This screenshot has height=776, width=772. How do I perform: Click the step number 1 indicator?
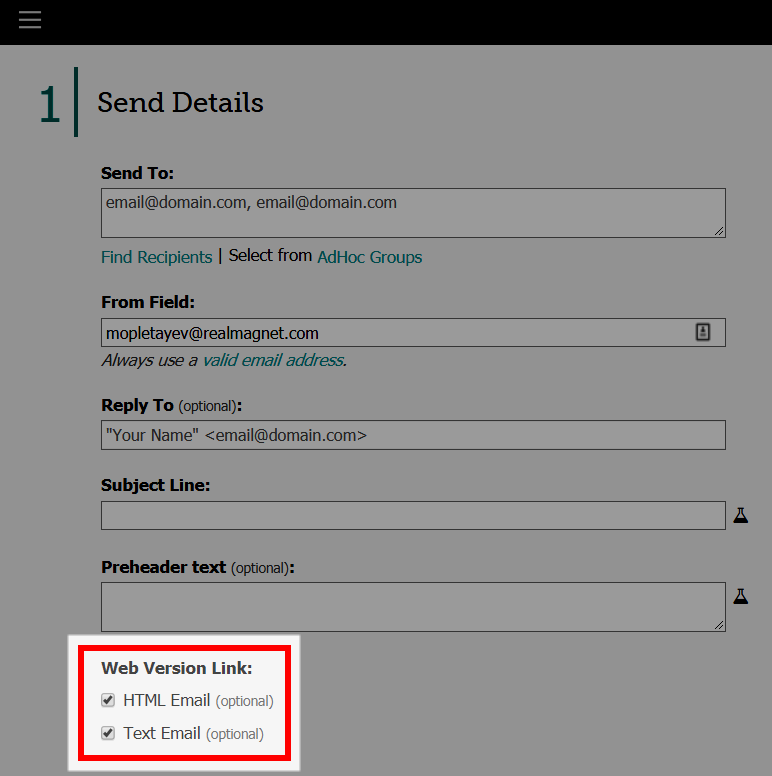(49, 104)
